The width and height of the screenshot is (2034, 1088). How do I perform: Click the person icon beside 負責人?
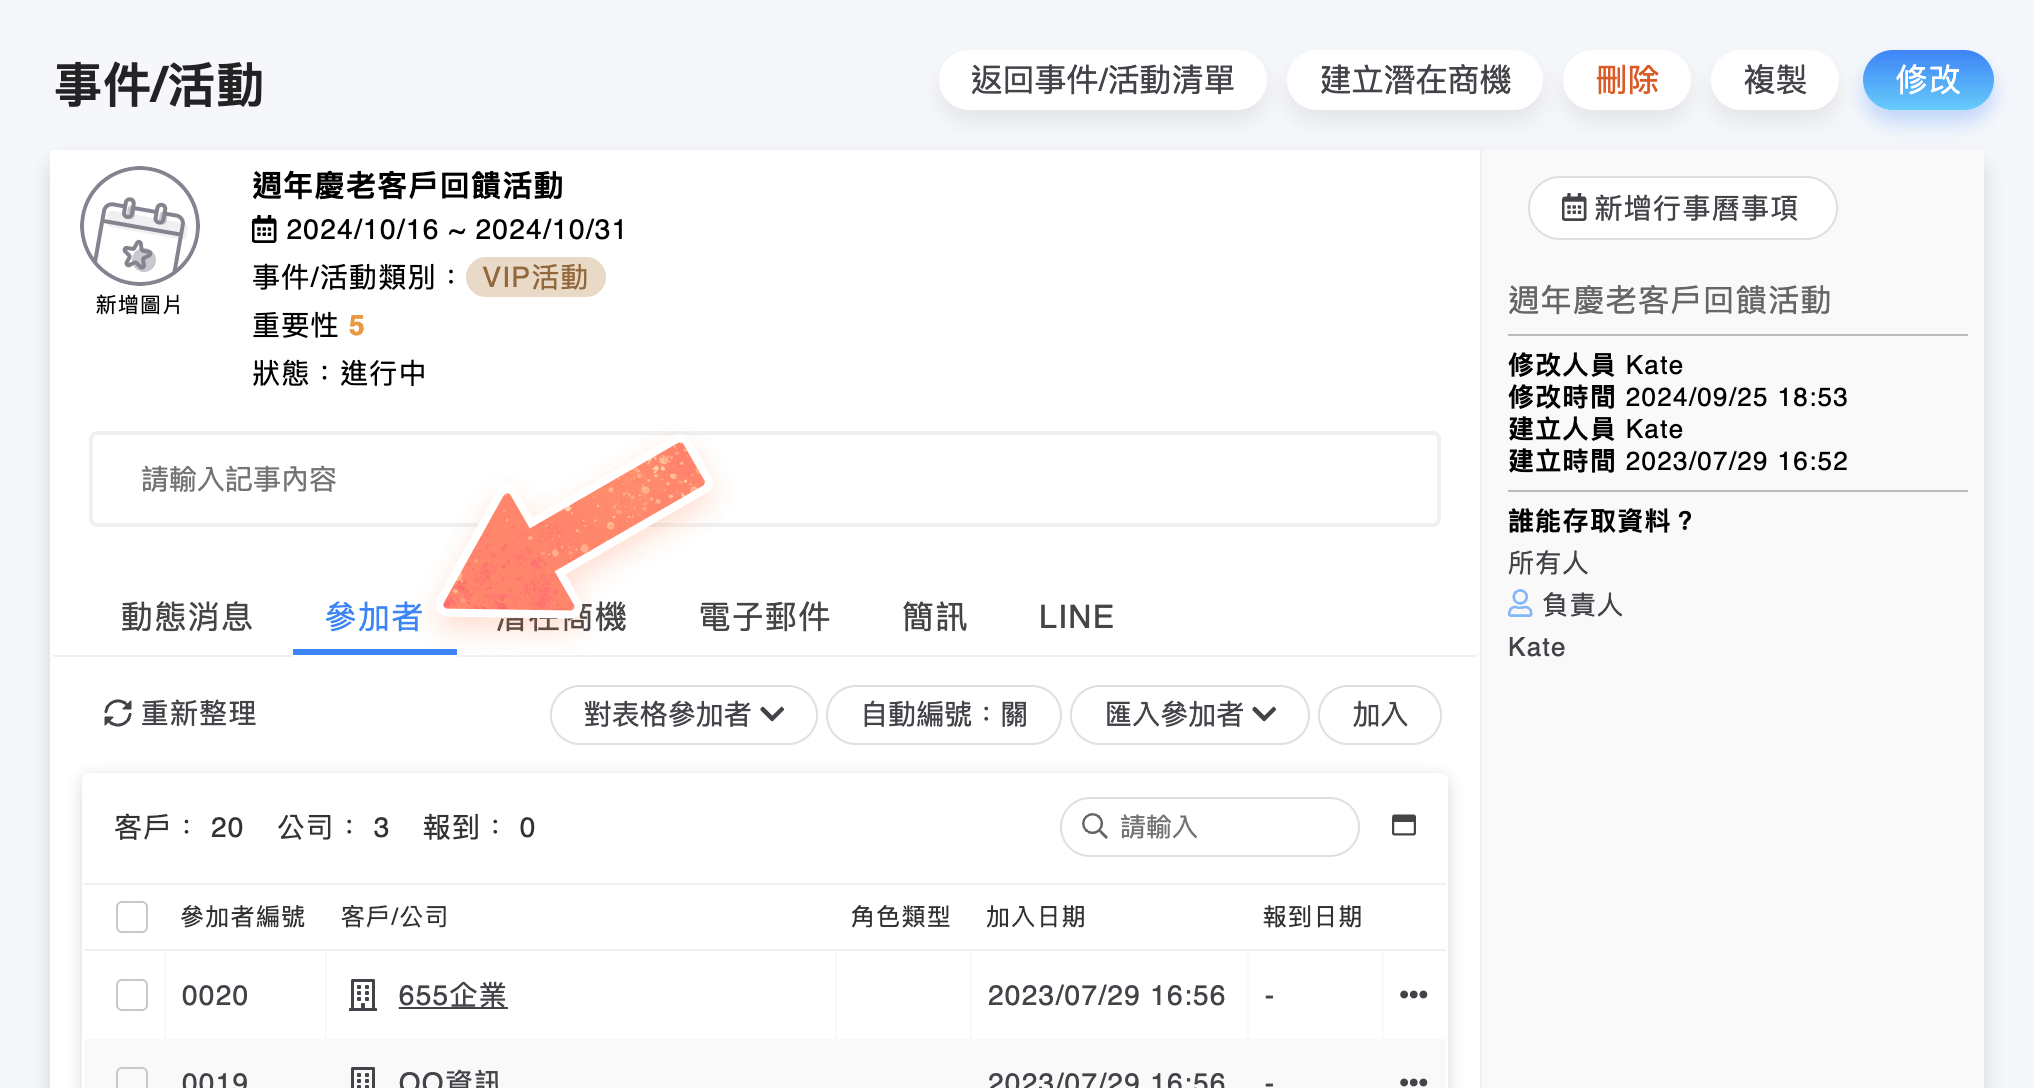click(1520, 604)
